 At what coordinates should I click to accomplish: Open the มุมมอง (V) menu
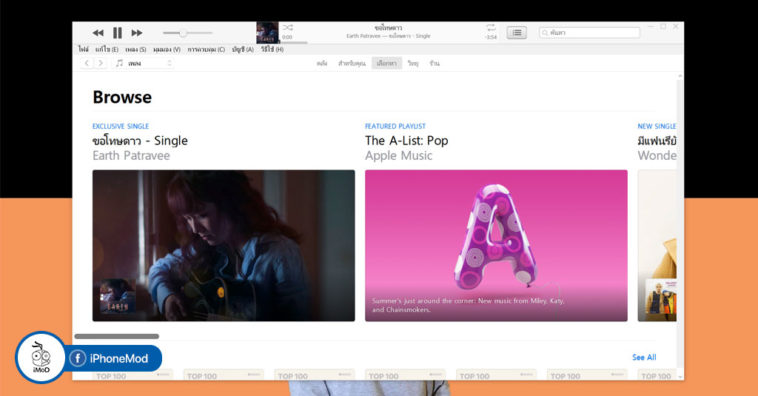(167, 49)
